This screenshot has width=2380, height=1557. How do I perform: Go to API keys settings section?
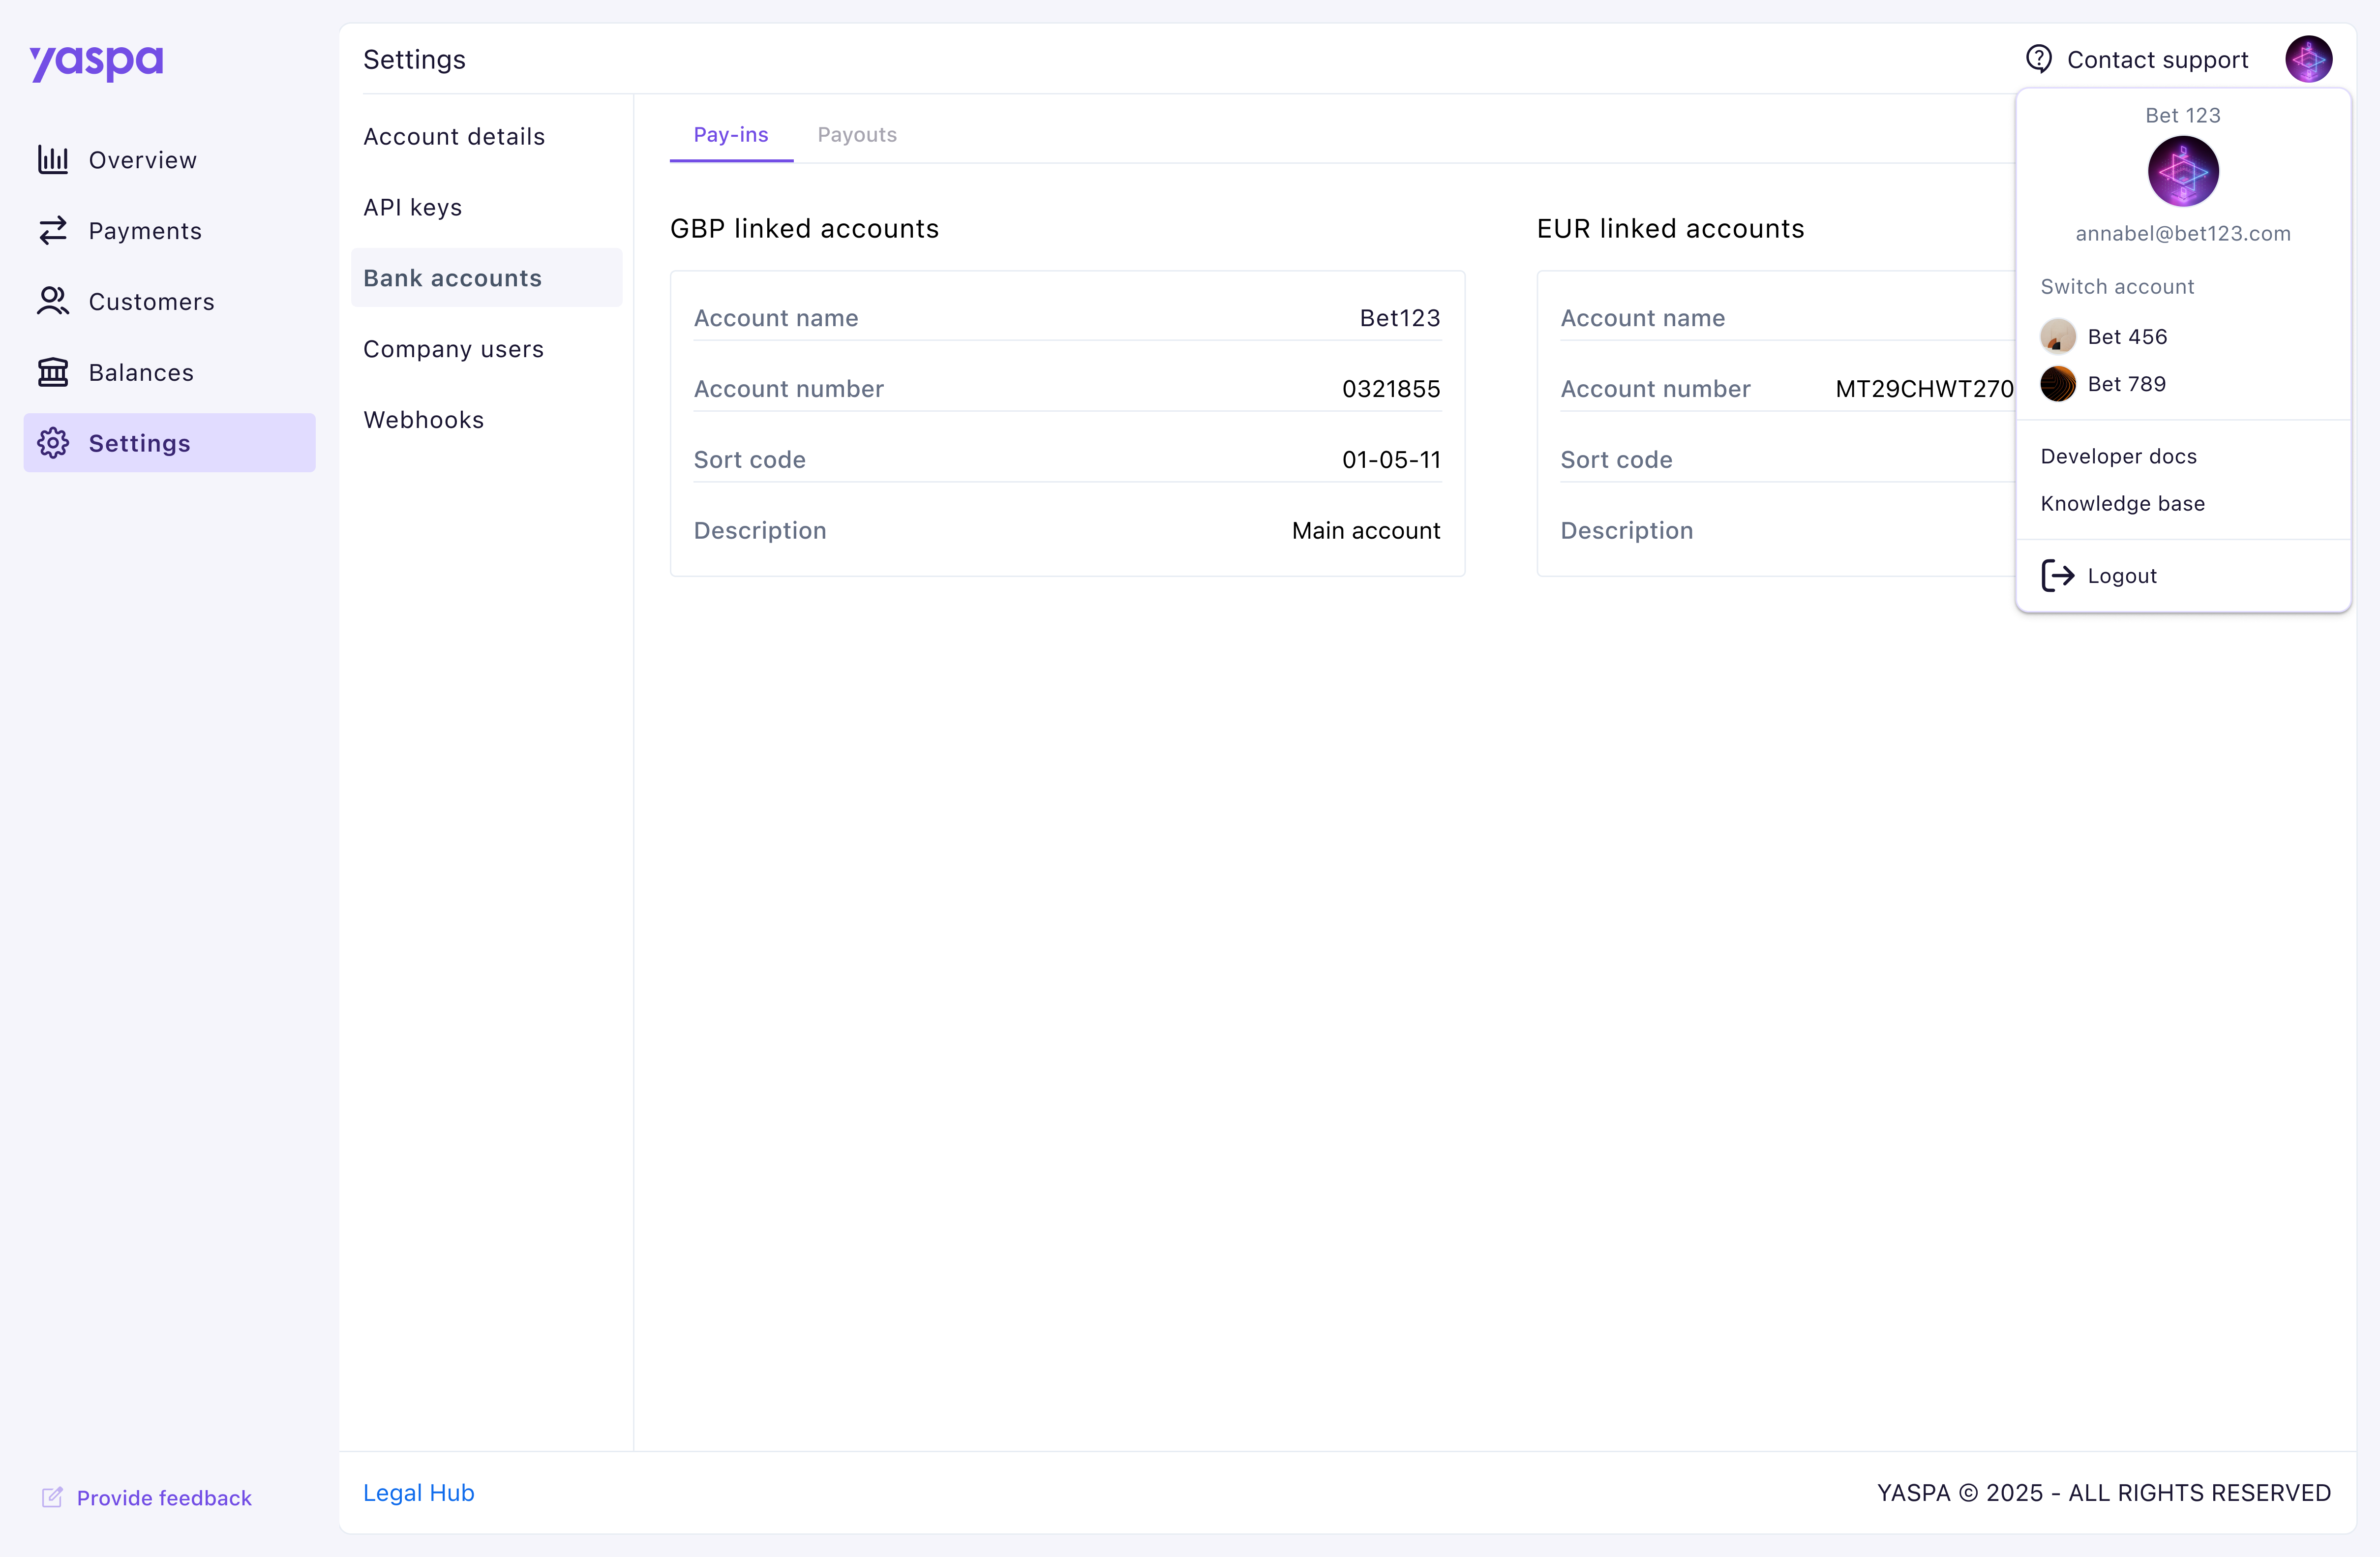(x=412, y=207)
